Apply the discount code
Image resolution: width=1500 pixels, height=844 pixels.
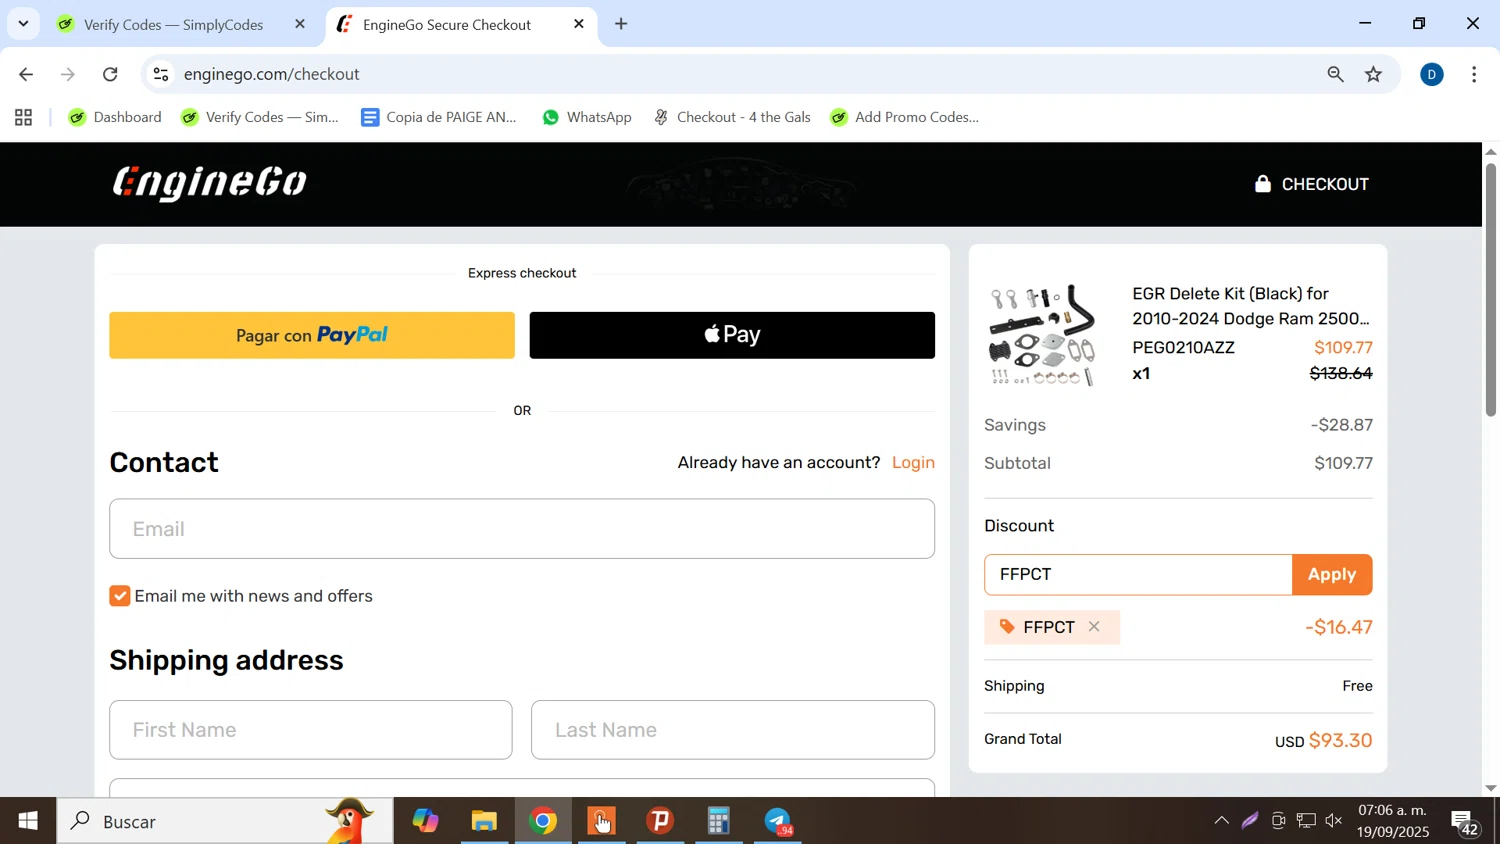coord(1332,575)
